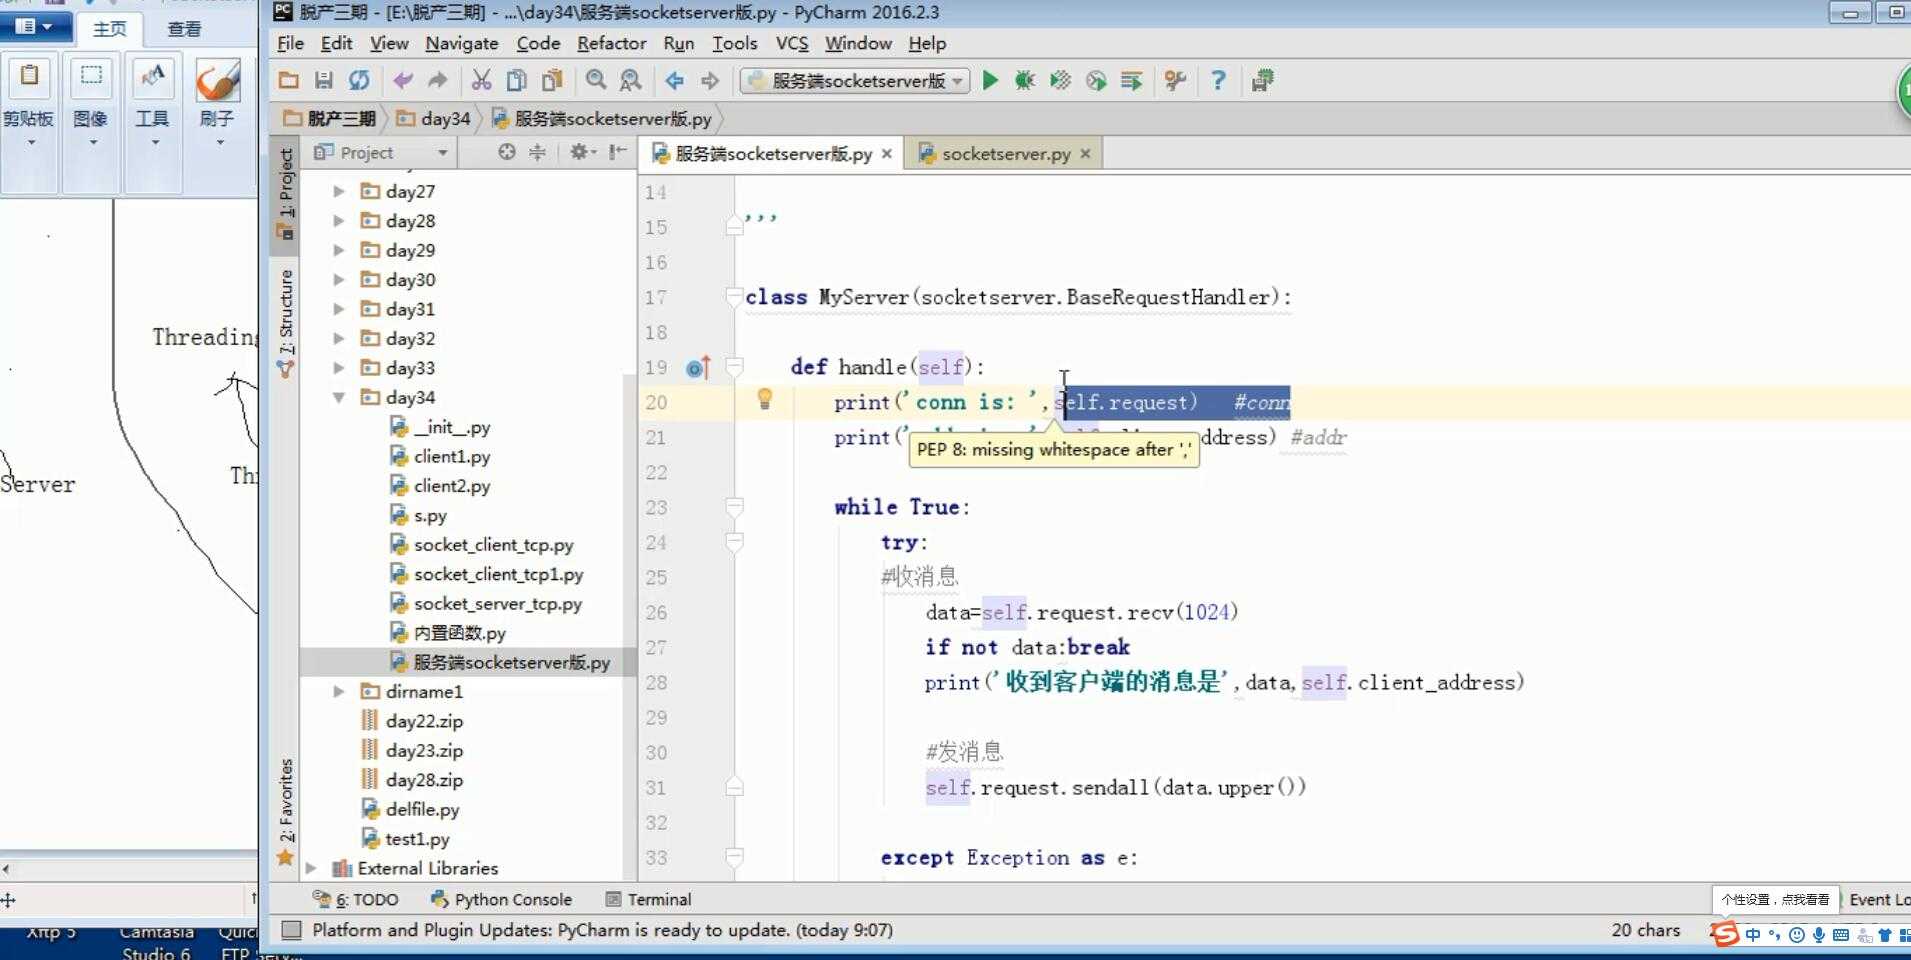
Task: Open the 6: TODO tool window
Action: 356,899
